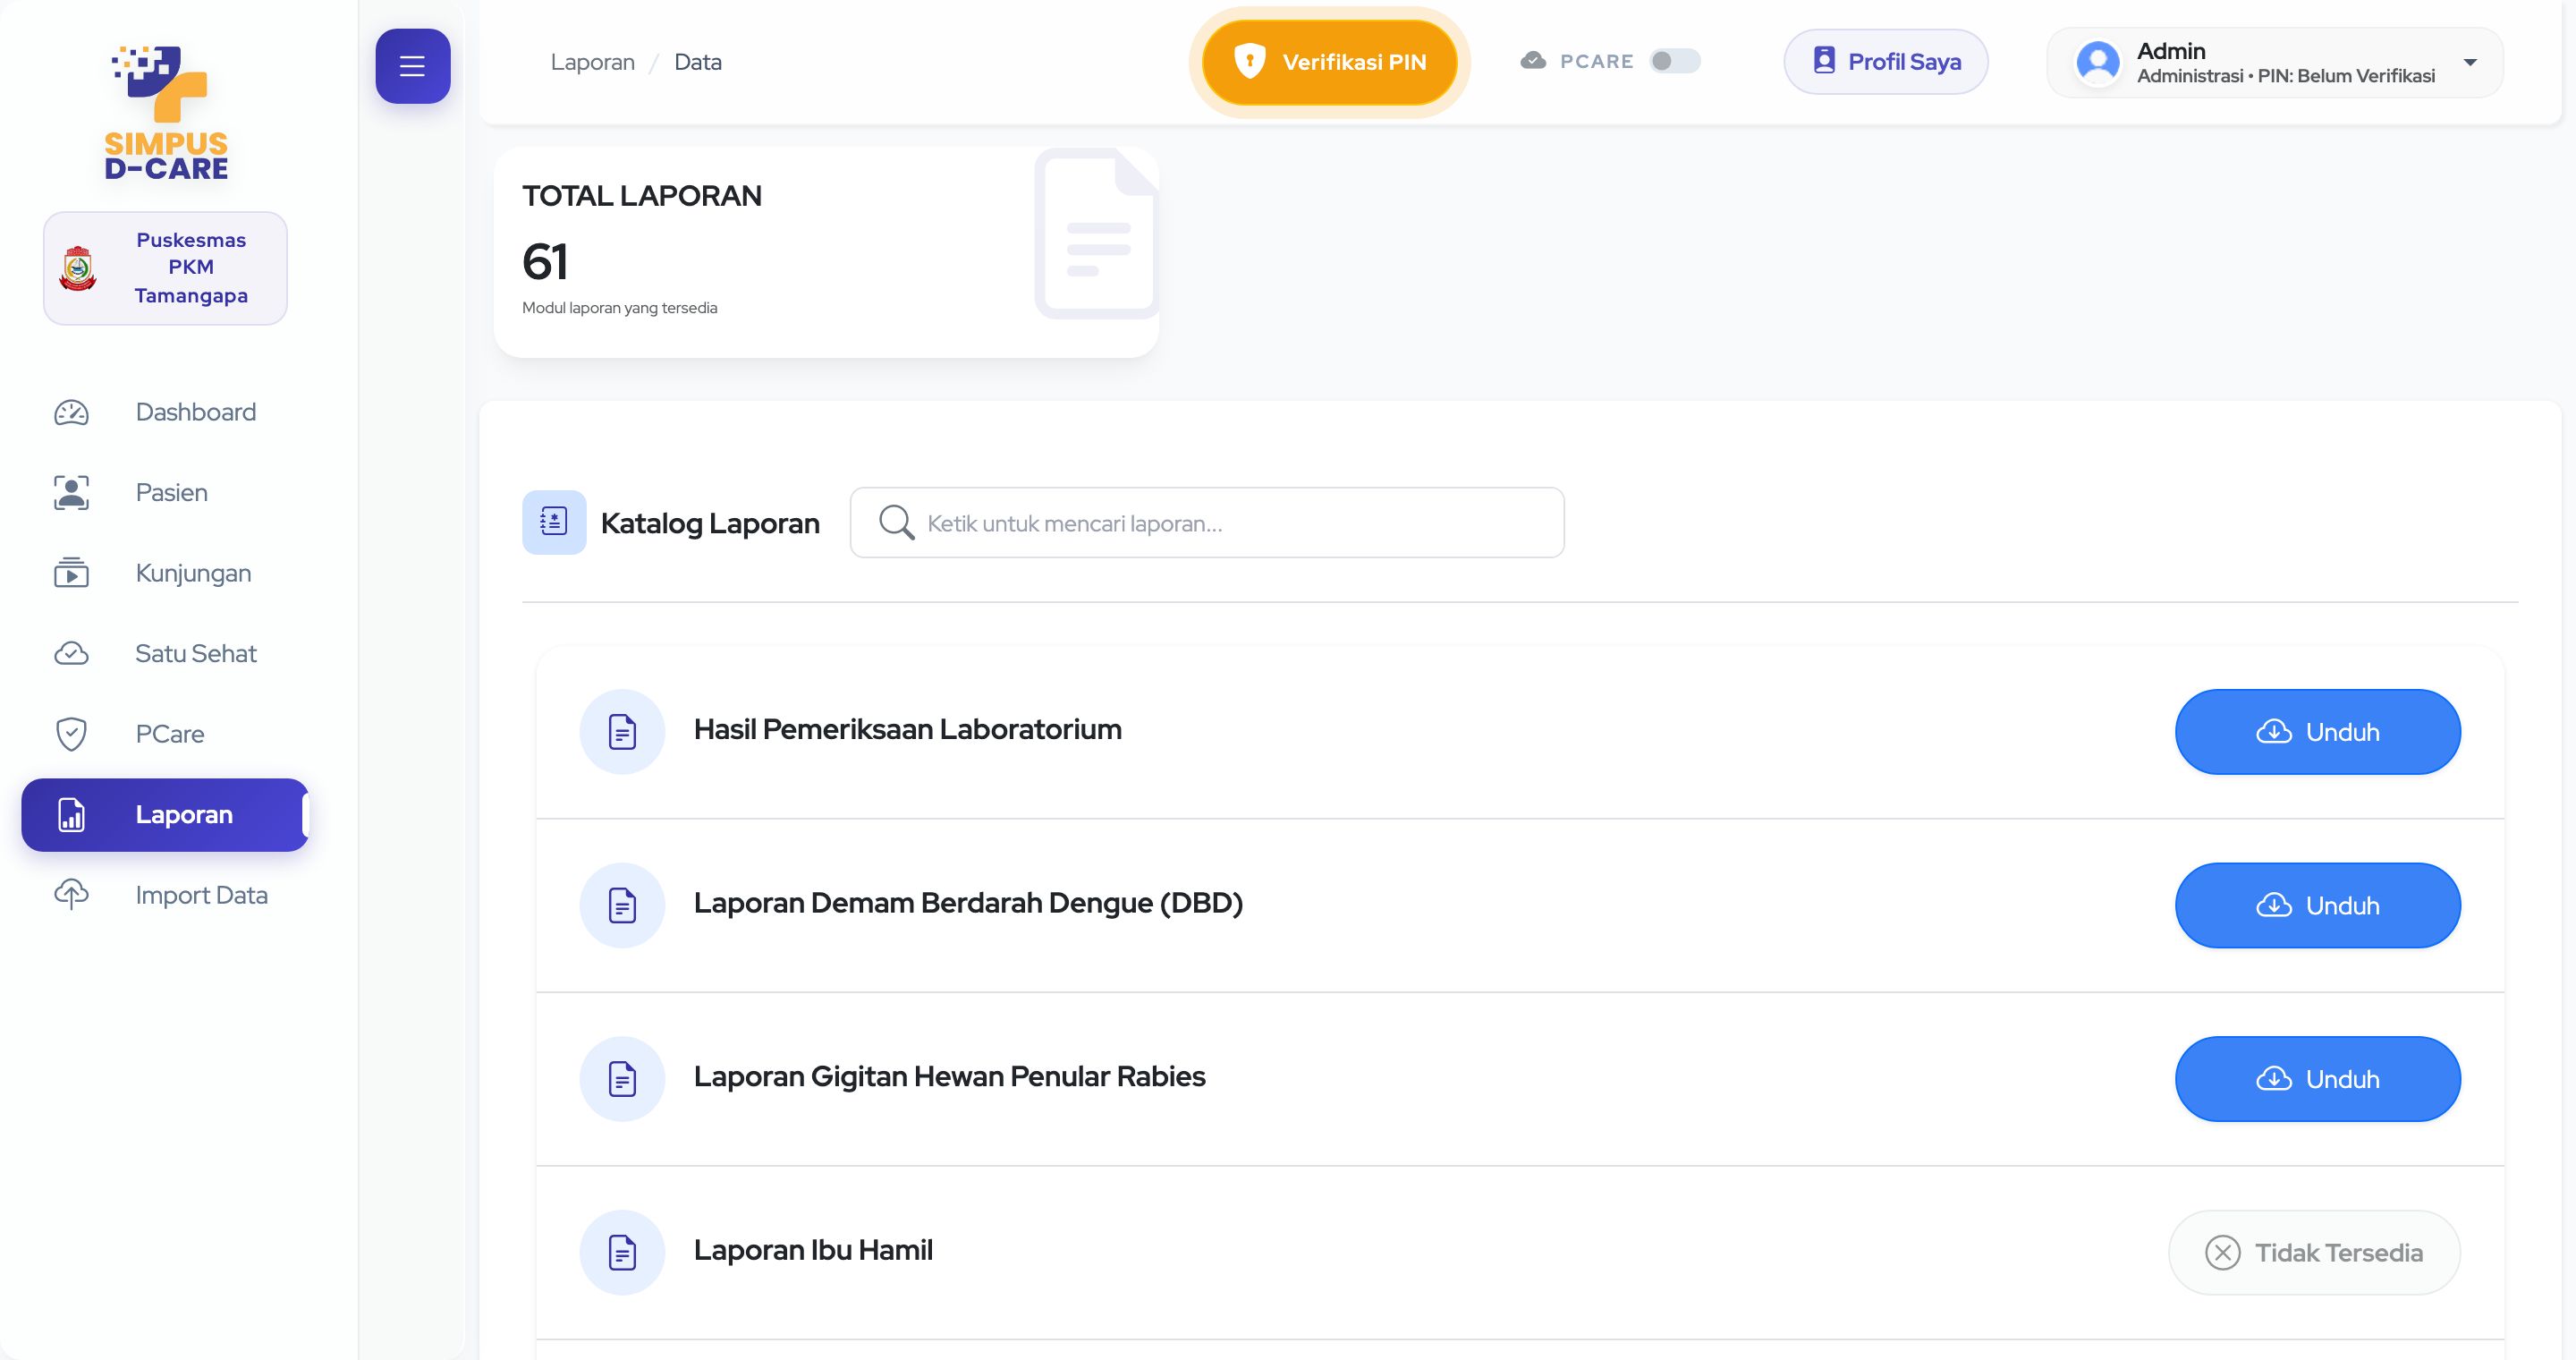The height and width of the screenshot is (1360, 2576).
Task: Click the 'Hasil Pemeriksaan Laboratorium' title text
Action: [x=908, y=729]
